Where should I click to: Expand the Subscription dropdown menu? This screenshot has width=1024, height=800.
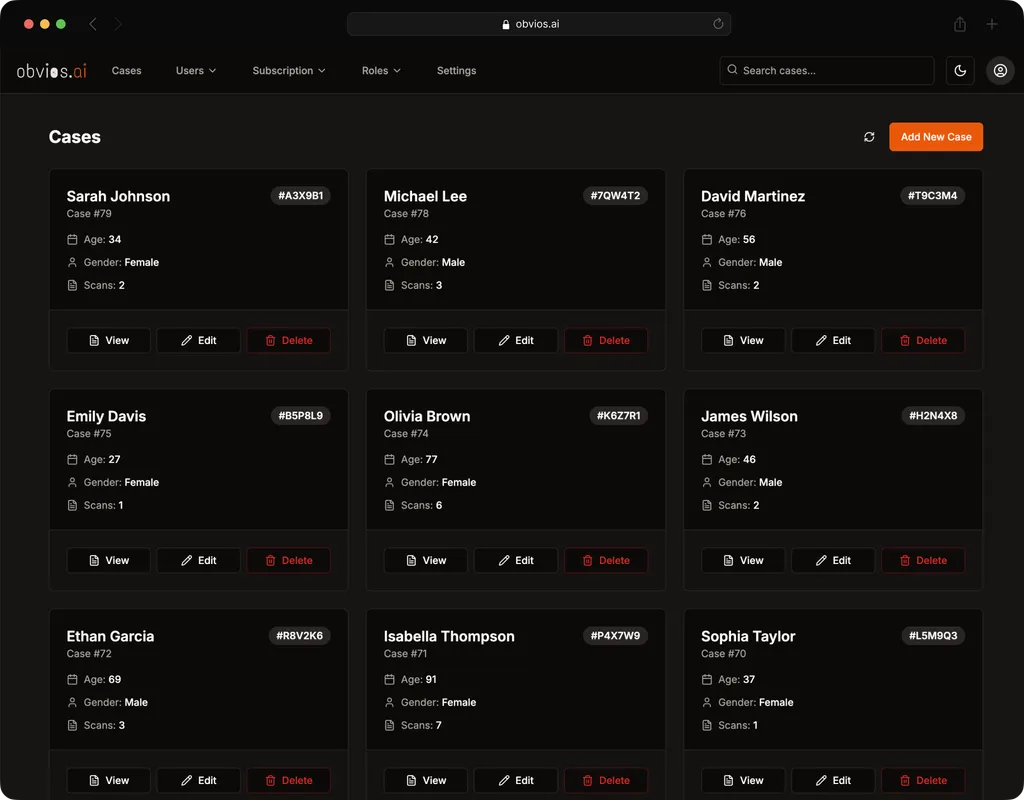289,71
